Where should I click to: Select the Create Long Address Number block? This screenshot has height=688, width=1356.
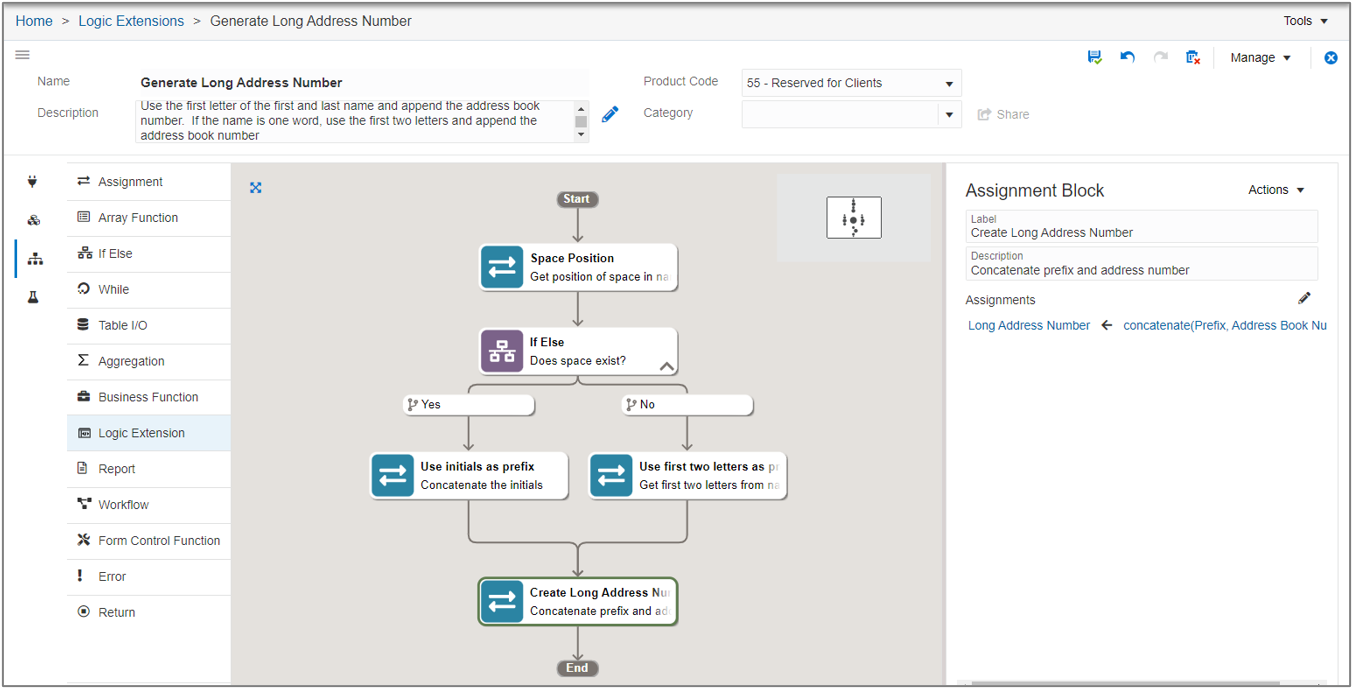[578, 602]
